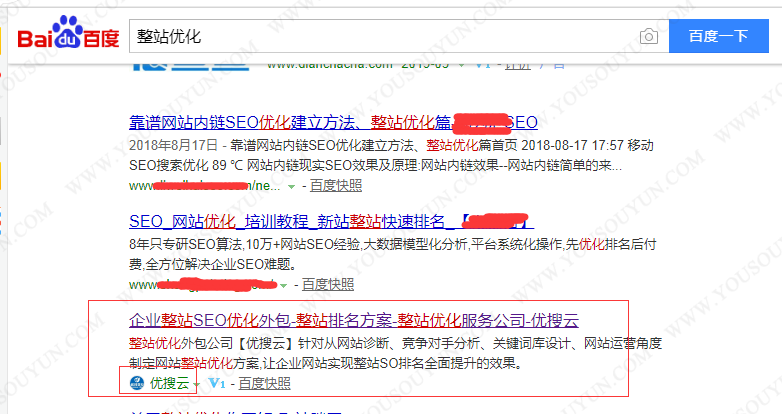Click green redacted URL under the SEO培训教程 result

(202, 284)
